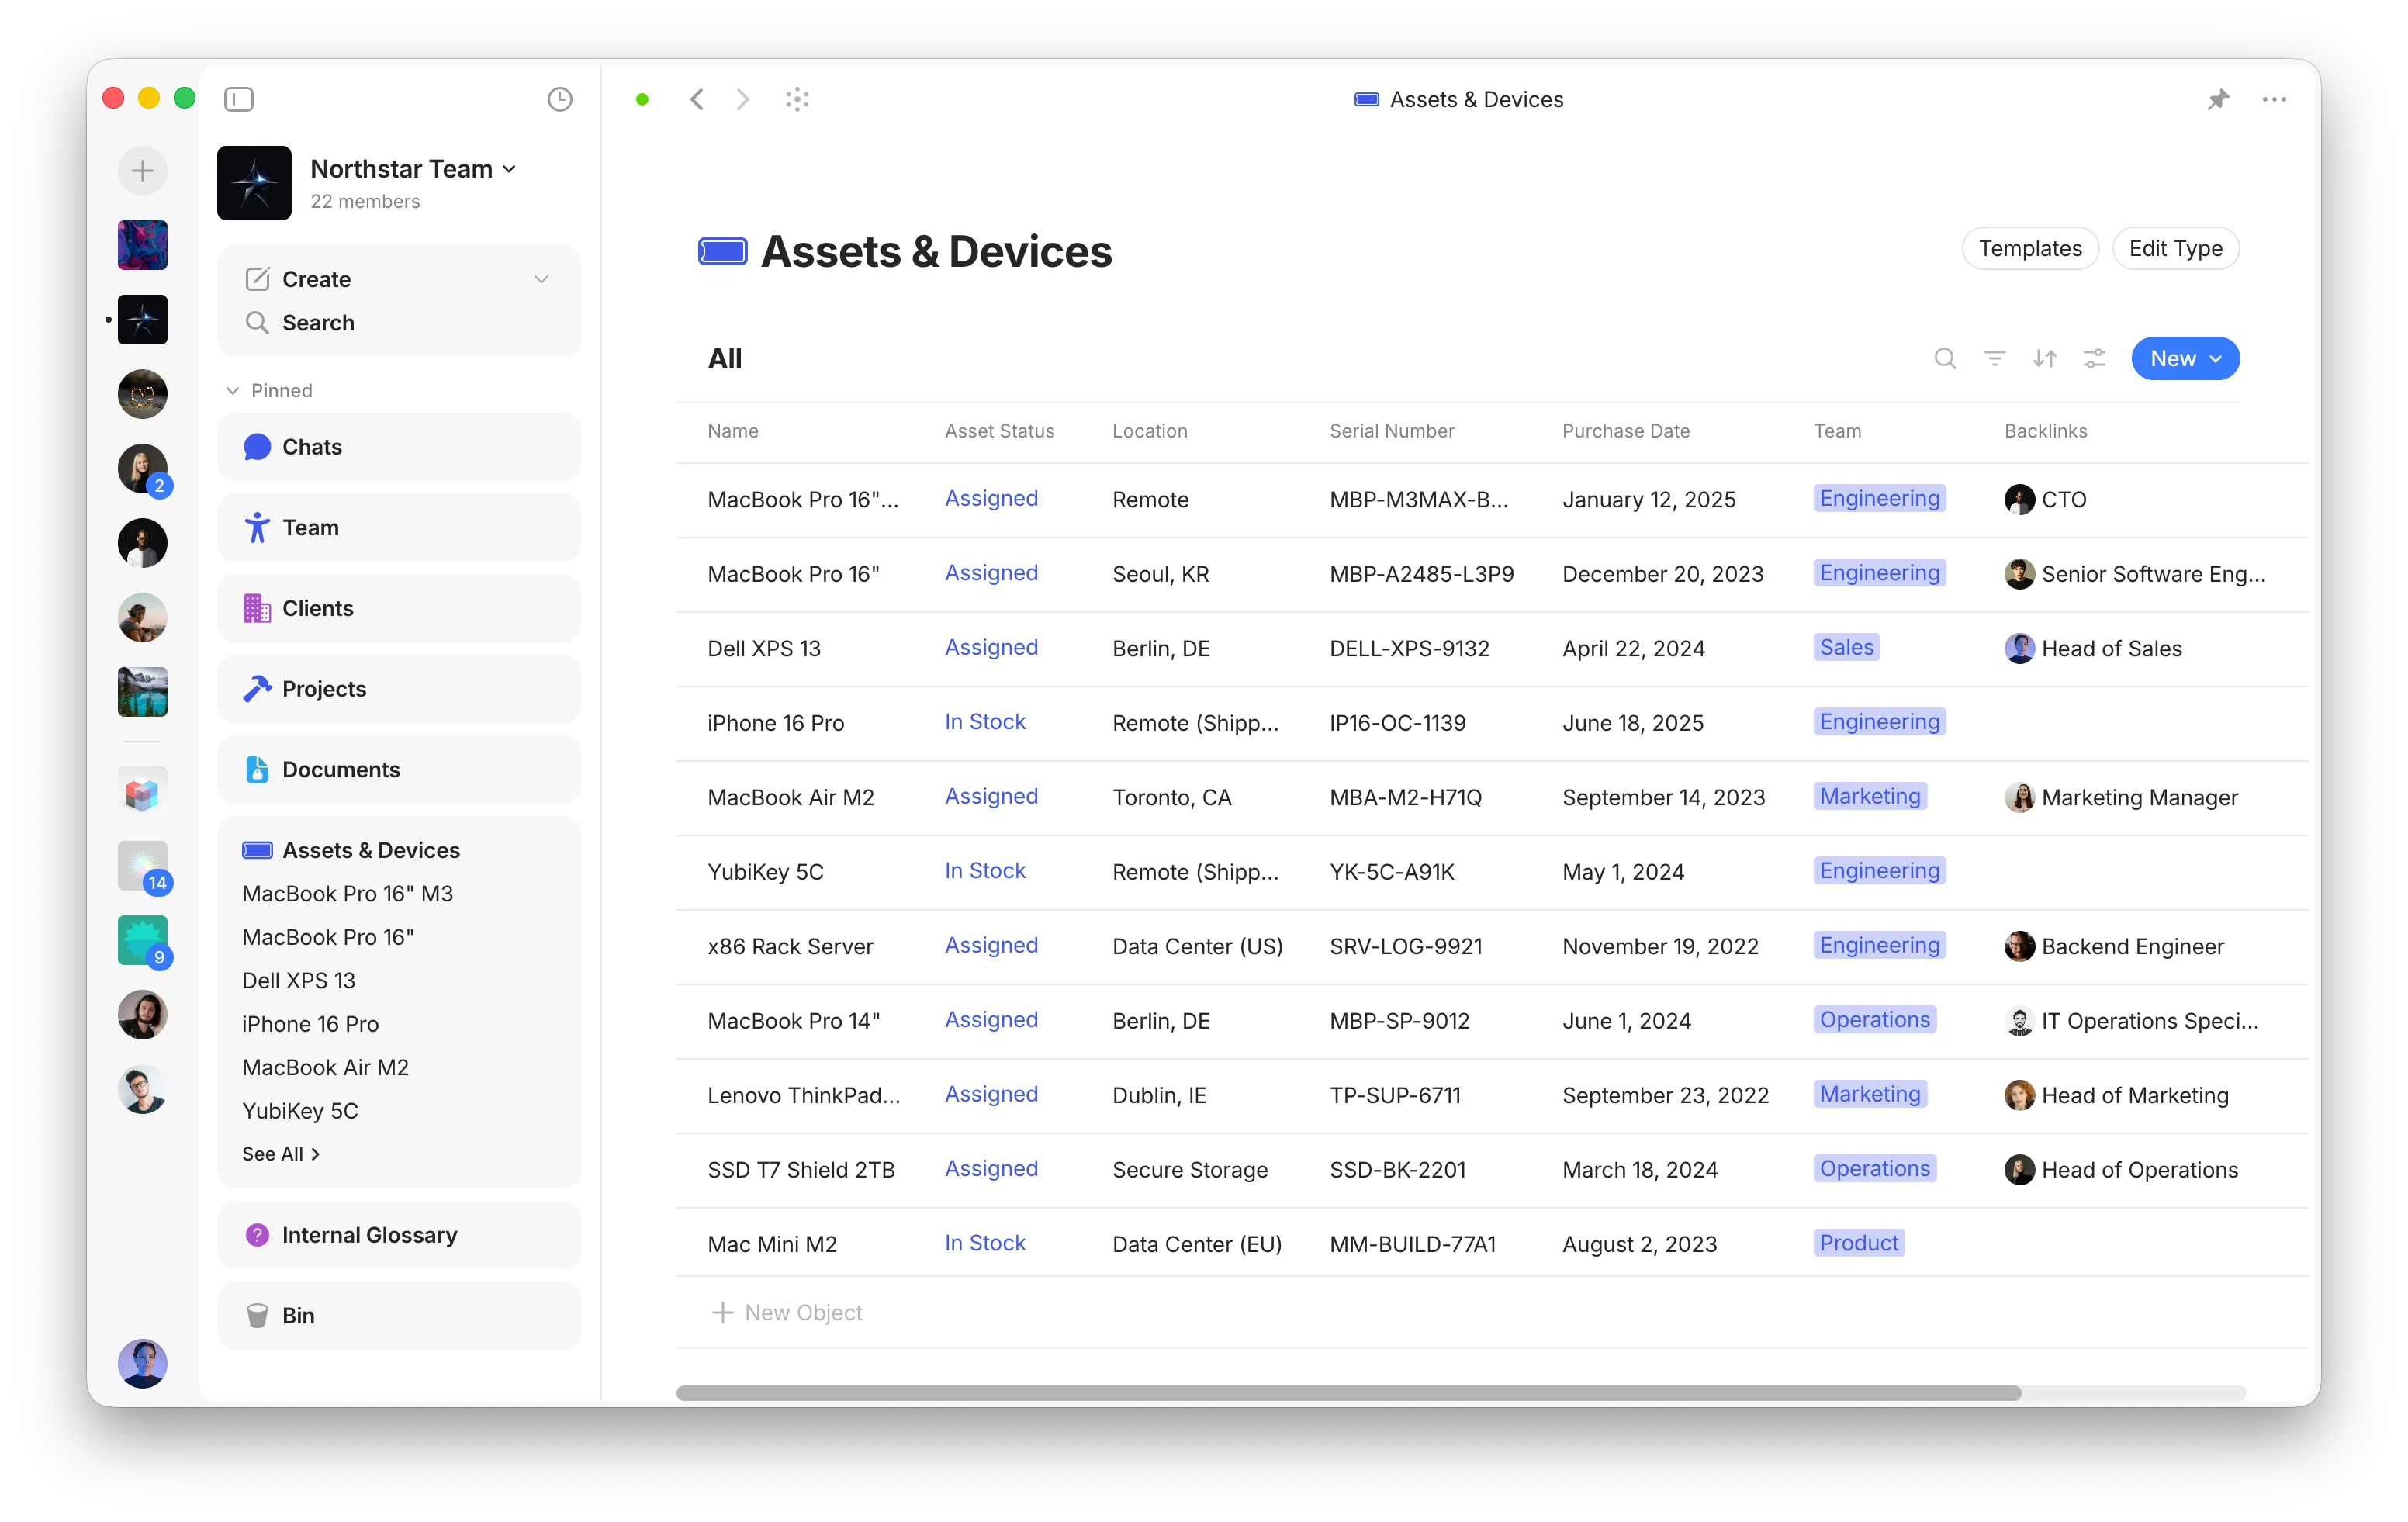Pin this page with the pin icon
Viewport: 2408px width, 1522px height.
[2218, 99]
